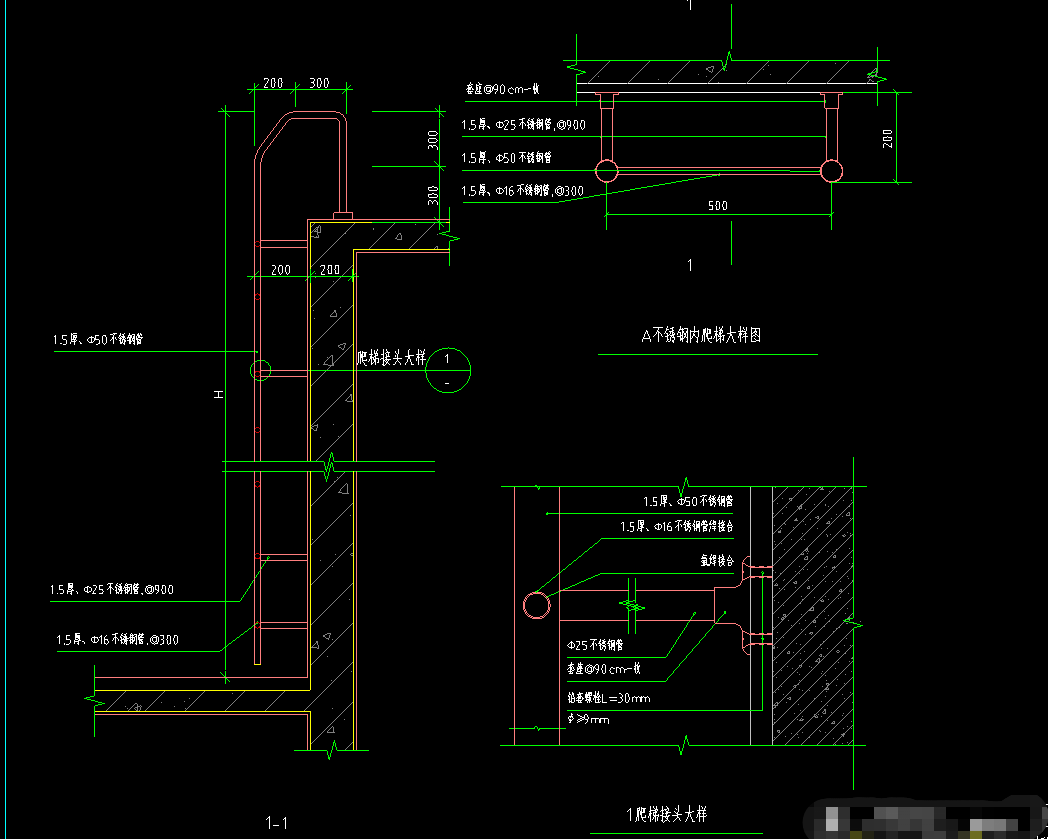Click the right Φ50 pipe circle in plan detail A
The height and width of the screenshot is (839, 1048).
[x=831, y=171]
